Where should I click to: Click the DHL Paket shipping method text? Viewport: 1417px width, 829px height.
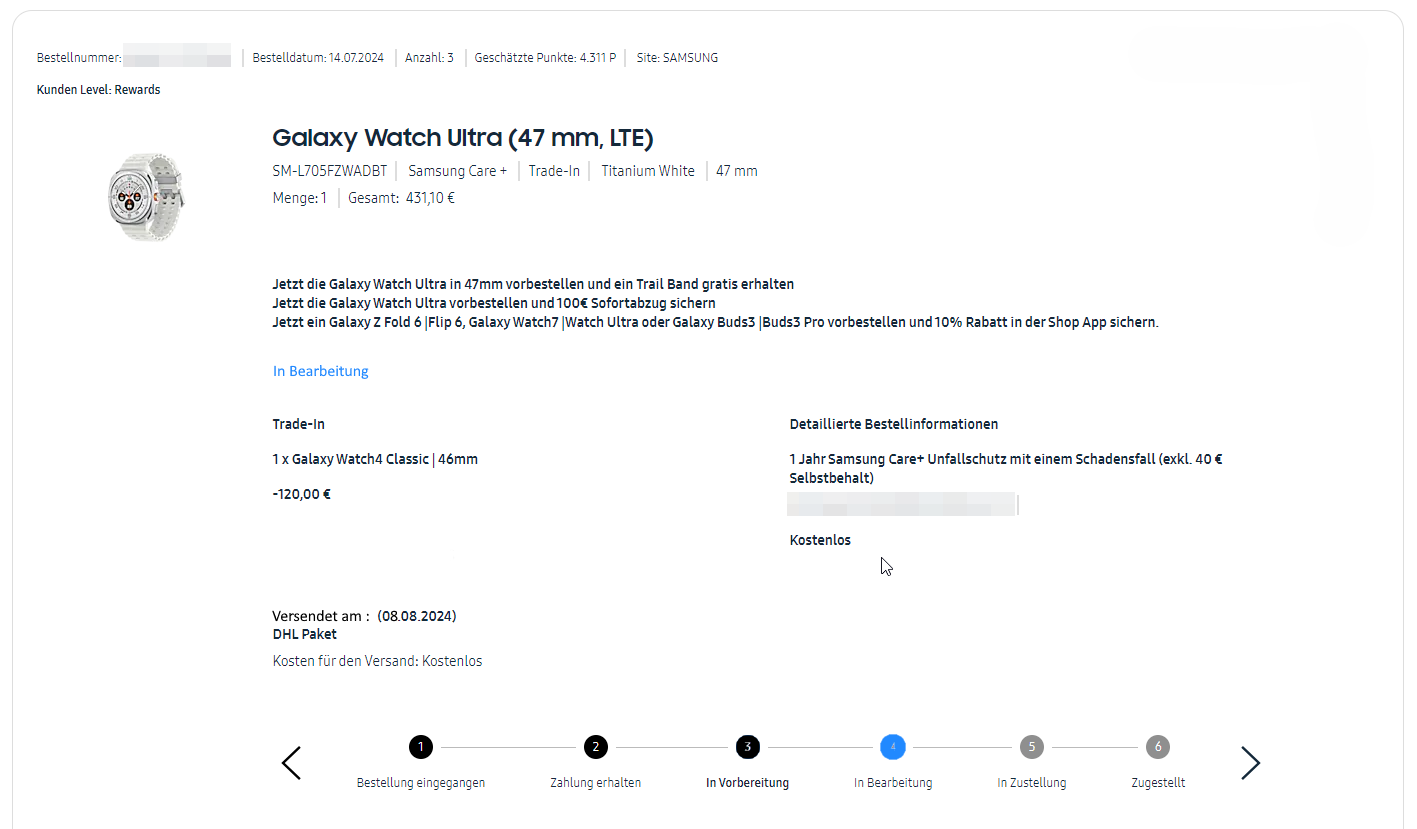point(304,634)
